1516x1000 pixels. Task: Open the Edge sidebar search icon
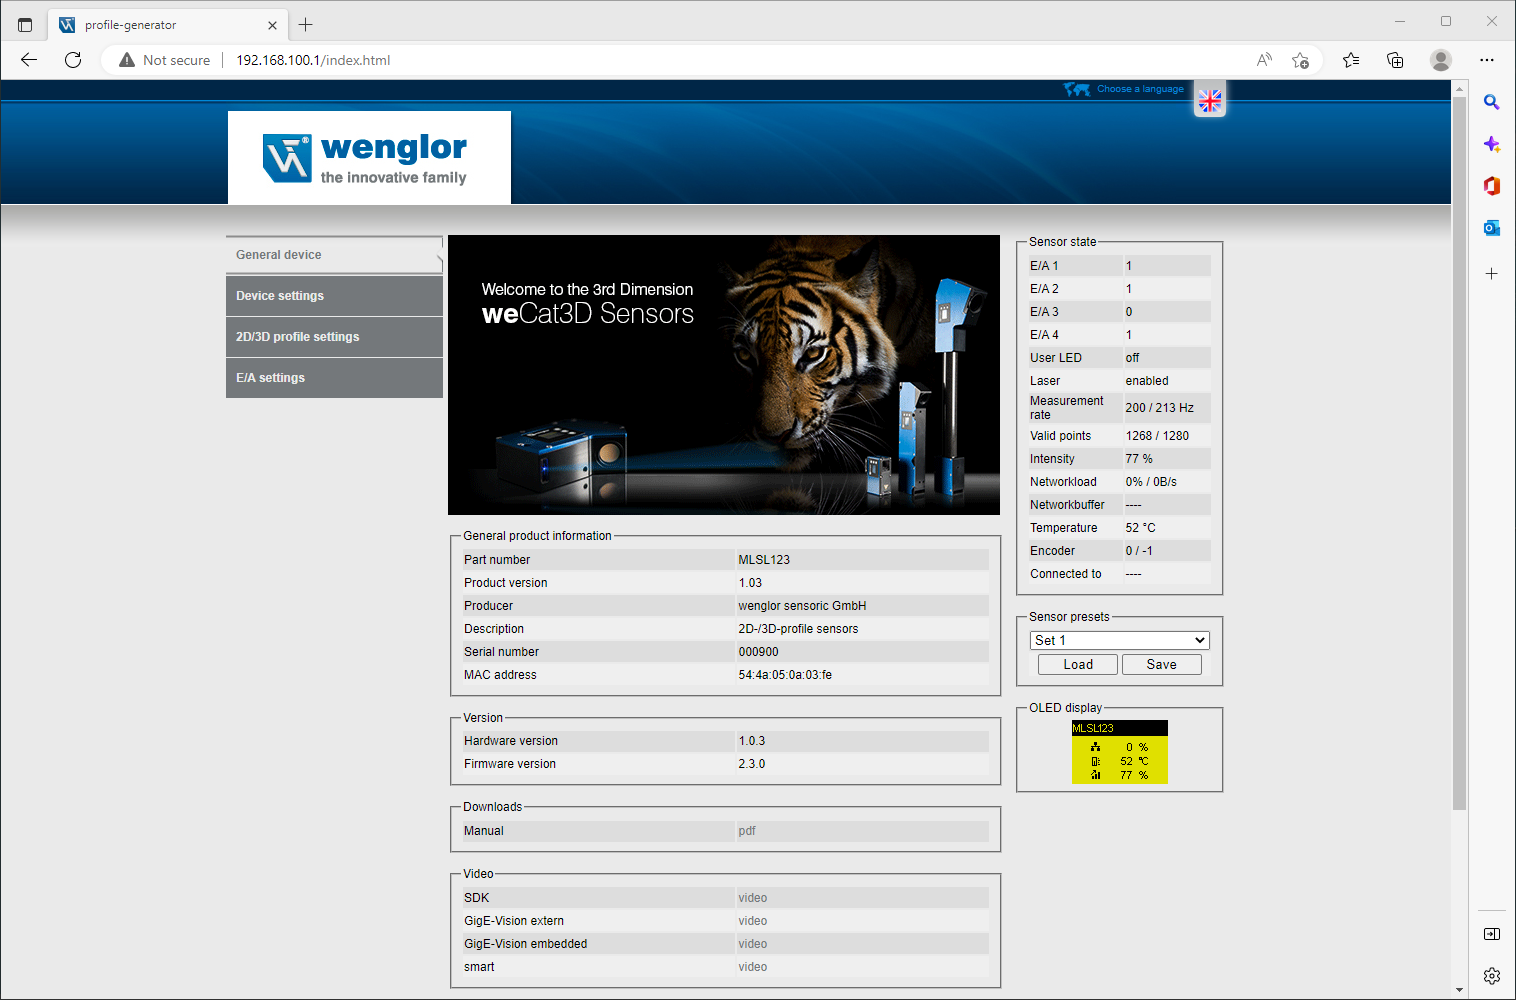[x=1491, y=102]
